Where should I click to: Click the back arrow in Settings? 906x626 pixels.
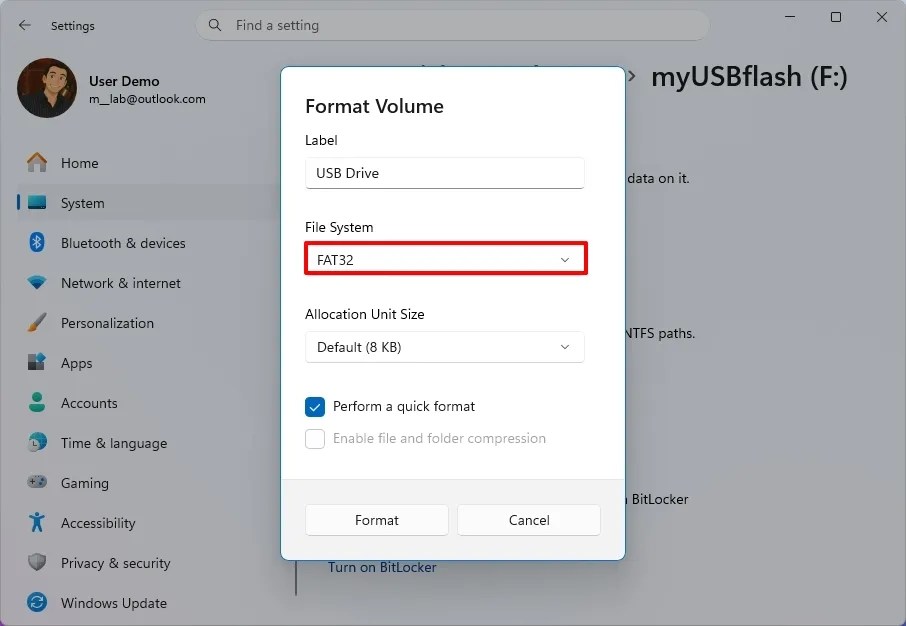(24, 25)
